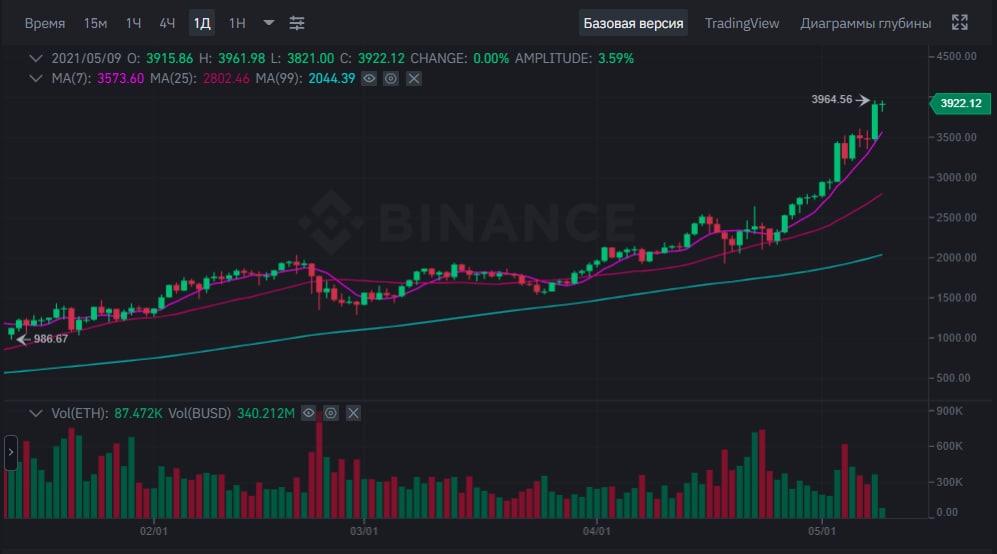Click the 3964.56 high price marker

point(832,99)
